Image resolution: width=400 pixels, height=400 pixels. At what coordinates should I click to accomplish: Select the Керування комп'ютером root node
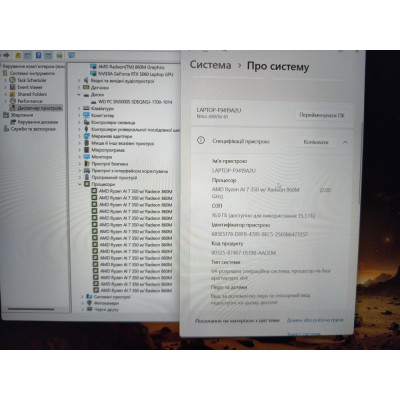pyautogui.click(x=34, y=66)
